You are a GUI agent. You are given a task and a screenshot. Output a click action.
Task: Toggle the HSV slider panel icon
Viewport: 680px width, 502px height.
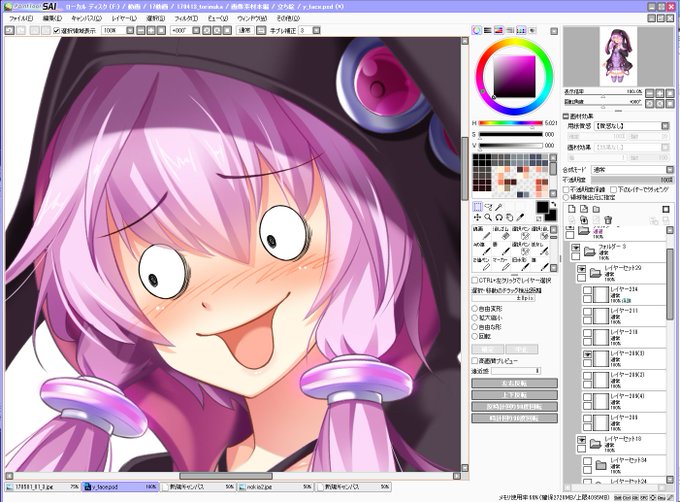click(499, 30)
